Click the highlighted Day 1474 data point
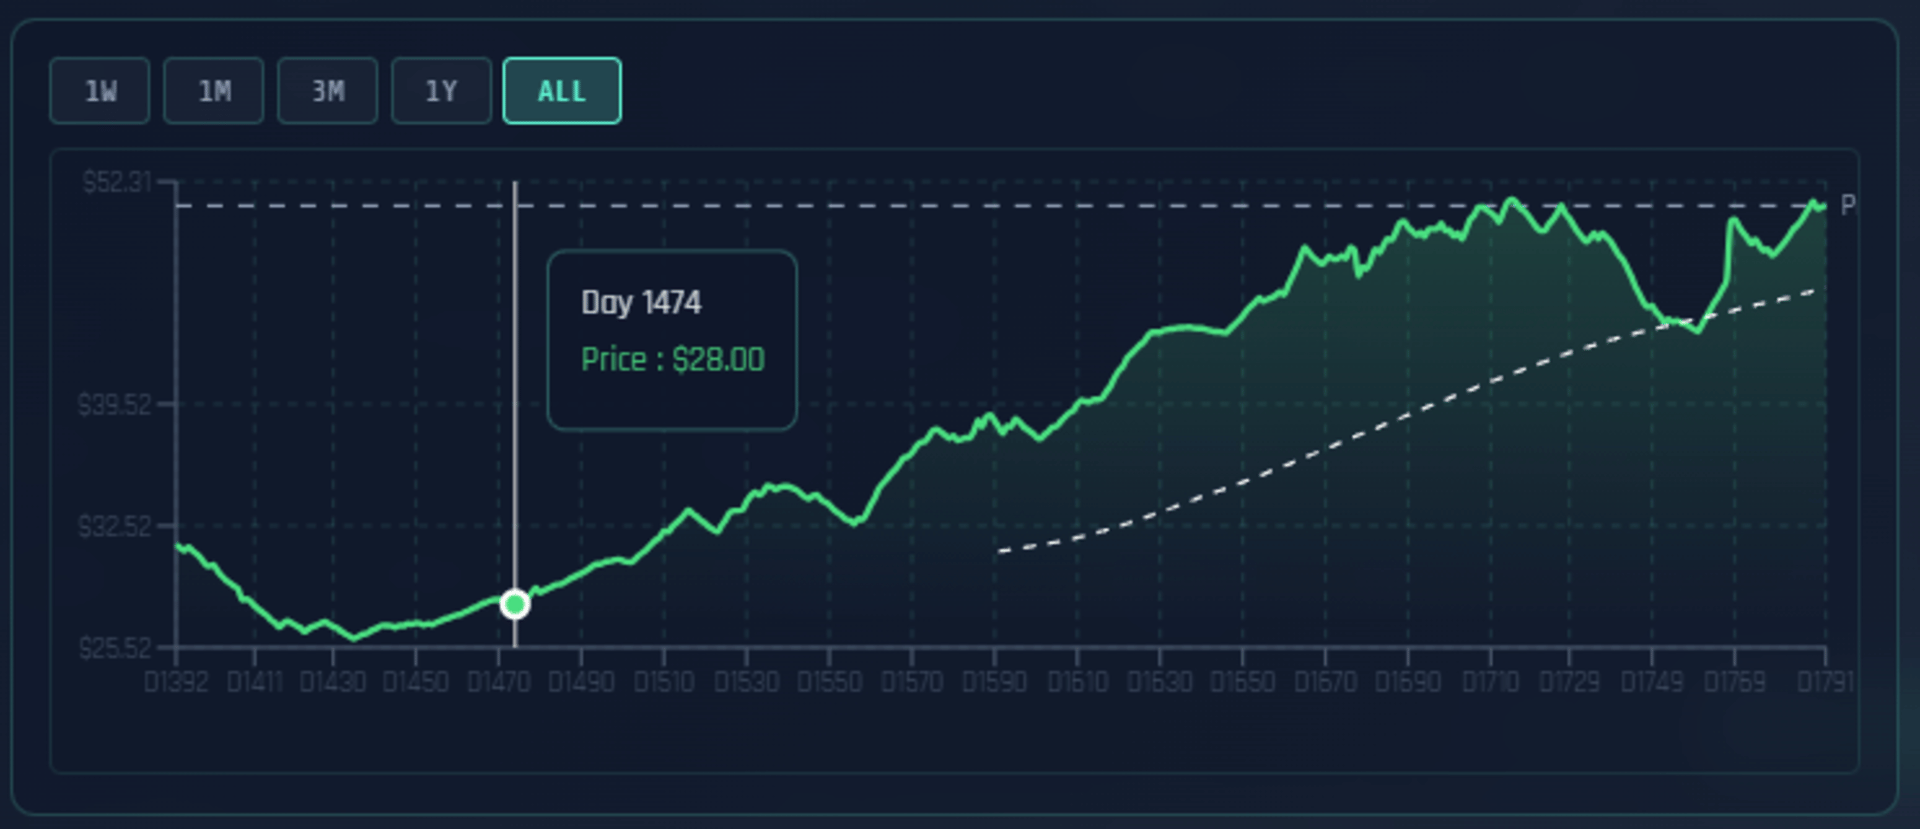 pyautogui.click(x=515, y=604)
